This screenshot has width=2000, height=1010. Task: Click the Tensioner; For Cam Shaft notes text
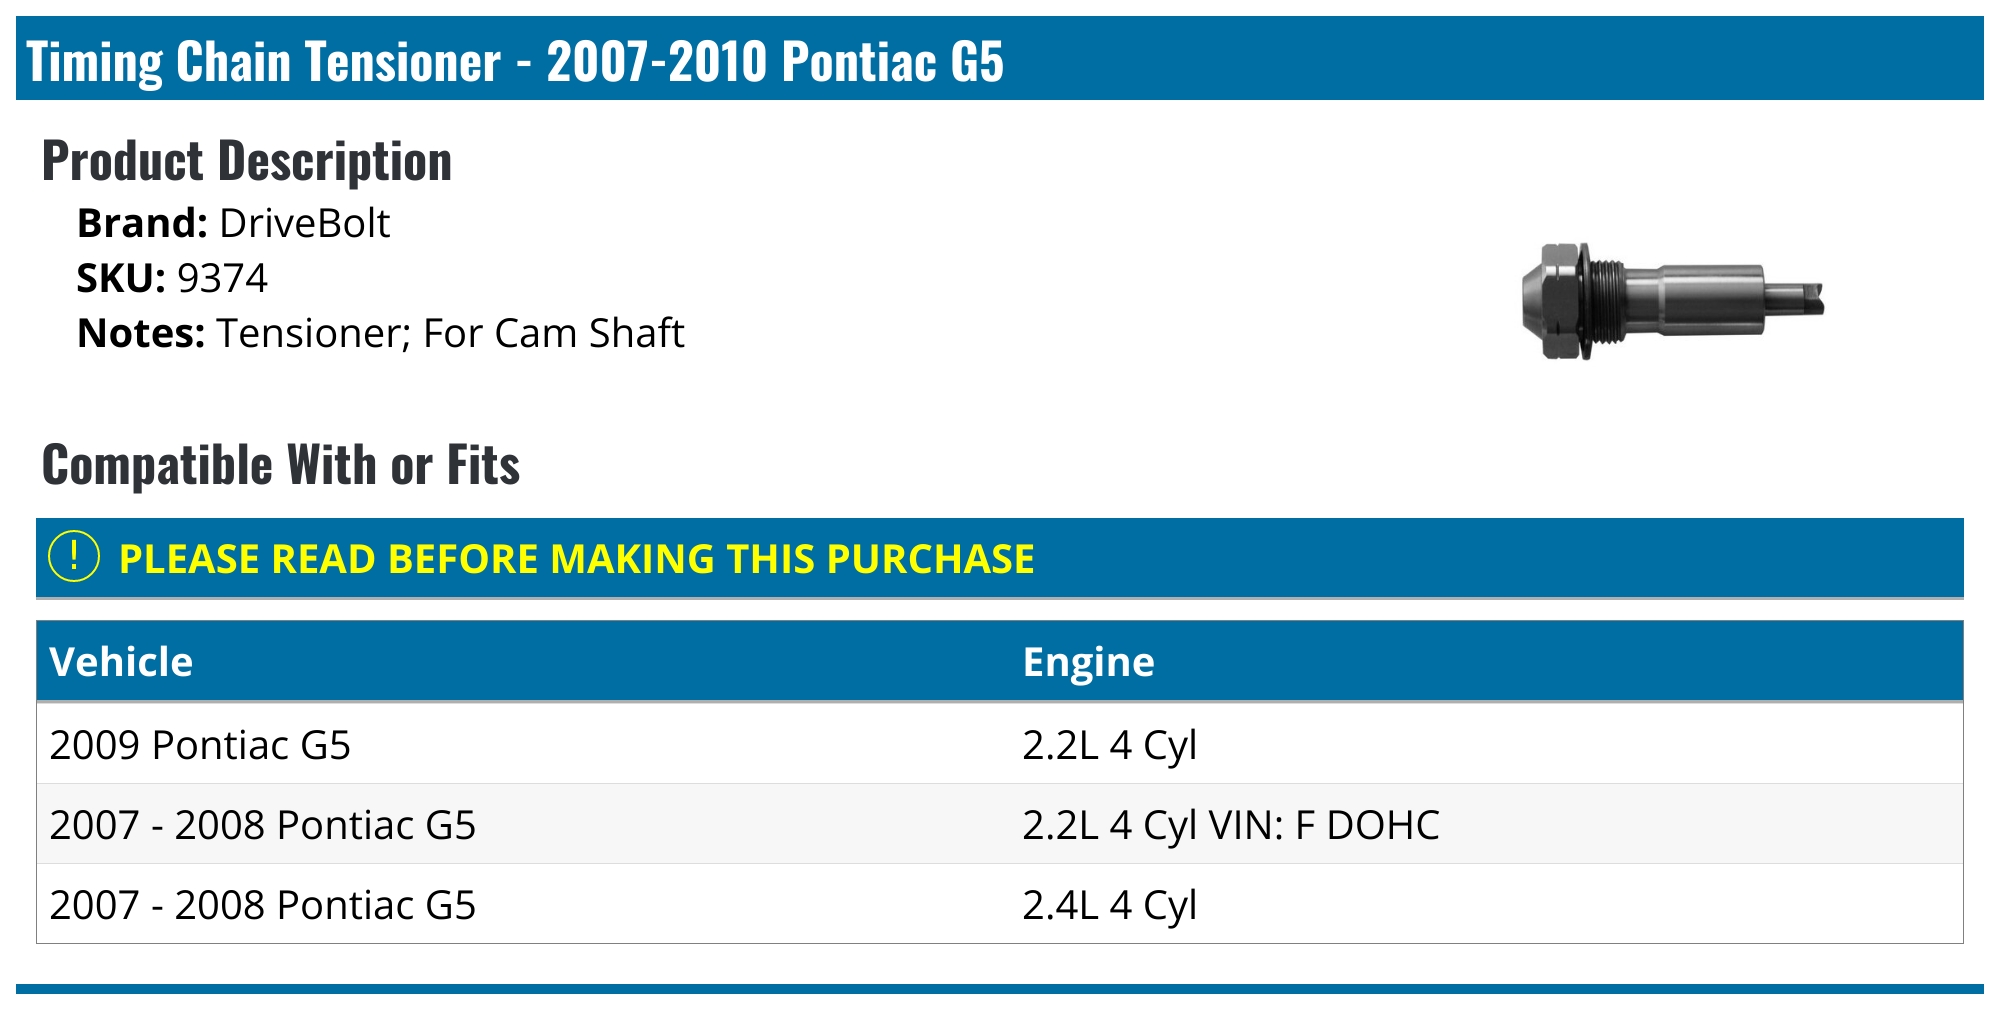[450, 333]
